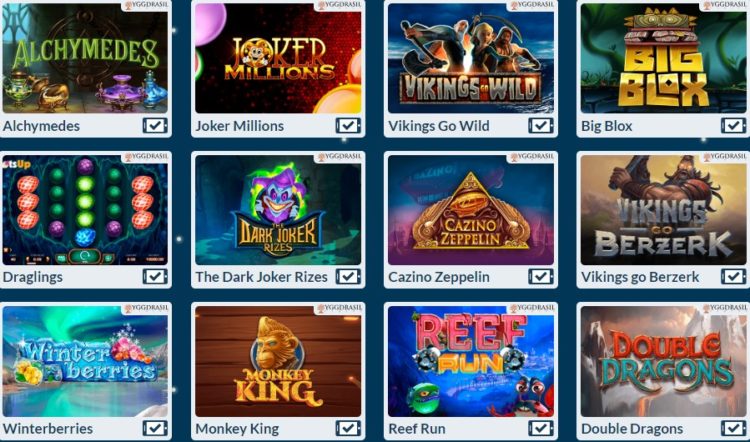Click the mobile-compatible icon beside Alchymedes
This screenshot has height=442, width=750.
click(155, 126)
